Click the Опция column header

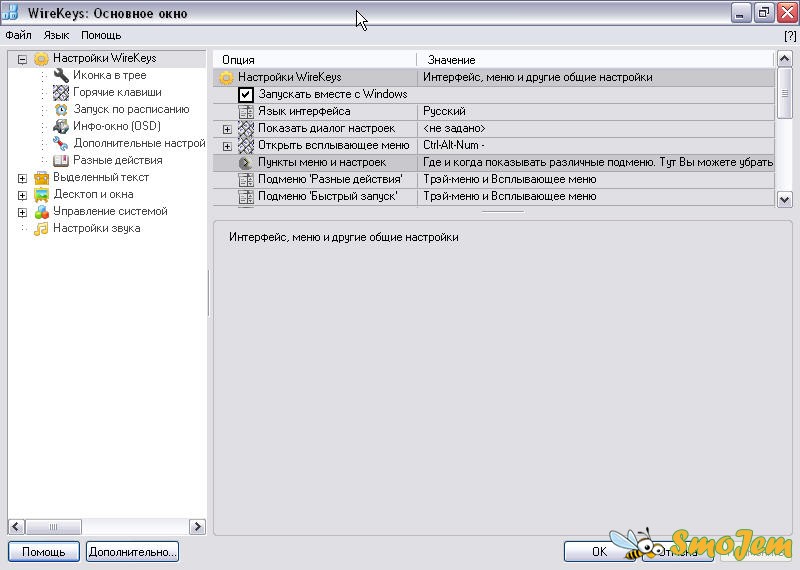[x=315, y=60]
